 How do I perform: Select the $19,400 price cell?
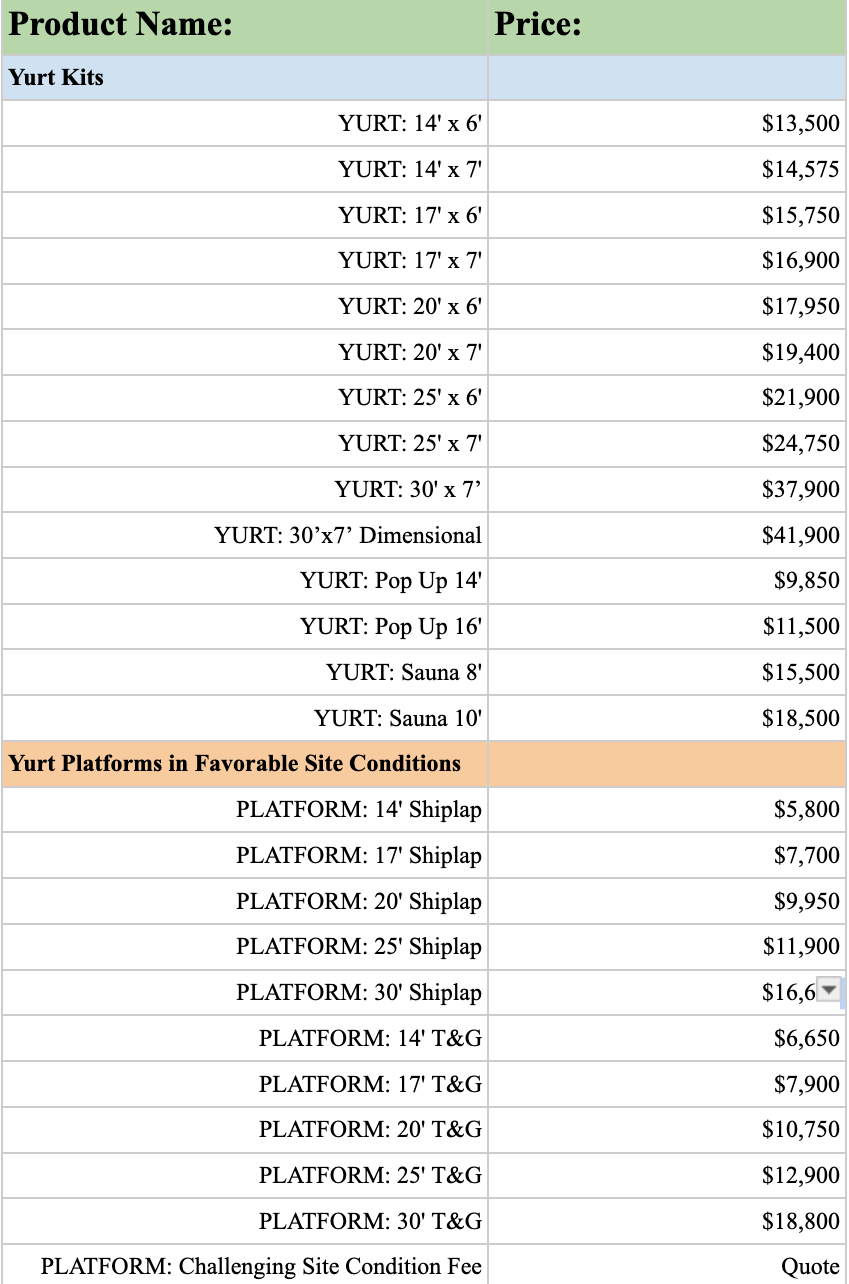coord(667,352)
